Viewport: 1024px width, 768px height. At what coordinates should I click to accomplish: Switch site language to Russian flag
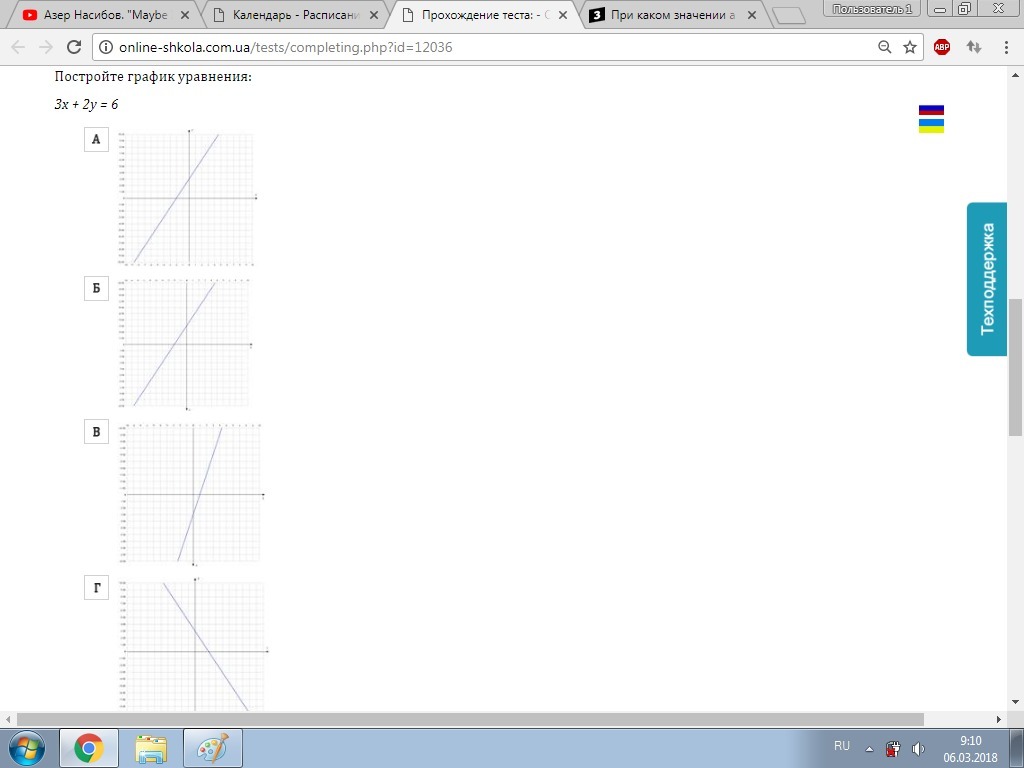pos(931,110)
